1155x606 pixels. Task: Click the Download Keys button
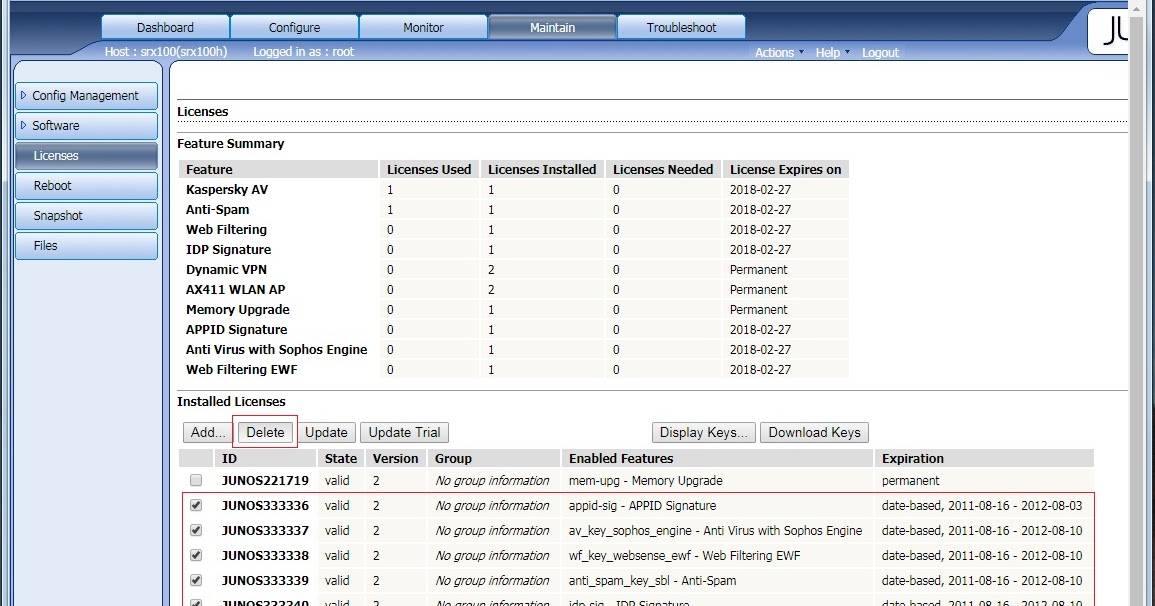[x=815, y=432]
